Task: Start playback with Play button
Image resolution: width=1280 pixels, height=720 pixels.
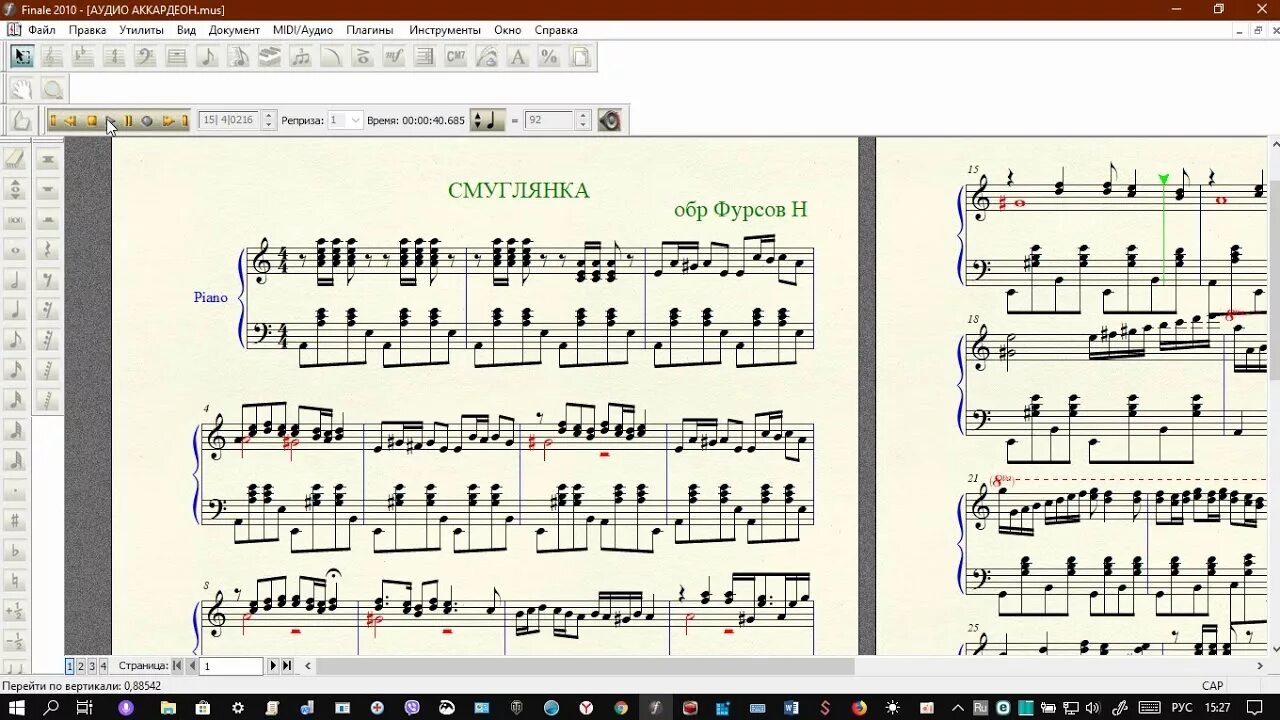Action: pos(111,121)
